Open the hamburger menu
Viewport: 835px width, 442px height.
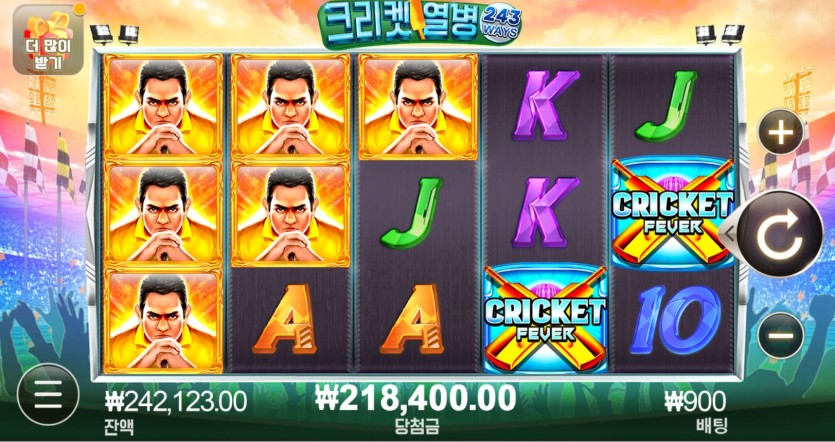pos(48,395)
